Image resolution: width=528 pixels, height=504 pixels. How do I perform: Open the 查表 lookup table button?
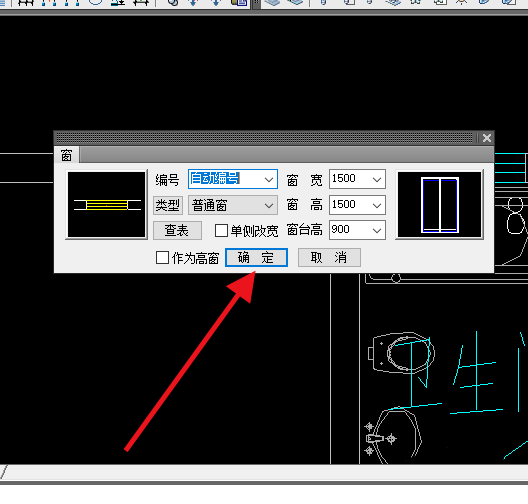(x=177, y=231)
